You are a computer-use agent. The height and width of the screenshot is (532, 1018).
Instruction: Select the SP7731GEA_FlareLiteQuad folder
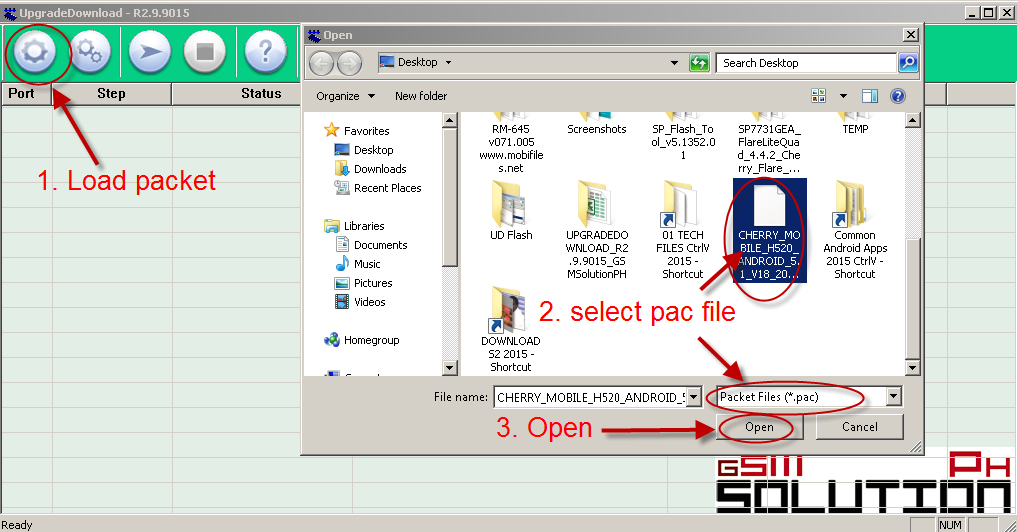[769, 143]
